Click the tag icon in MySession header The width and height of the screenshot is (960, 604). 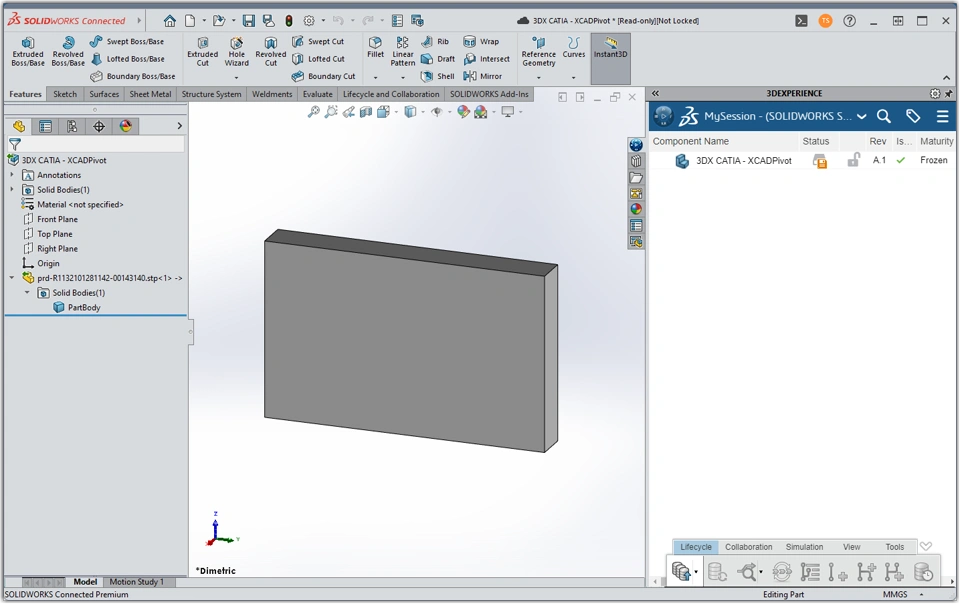[913, 116]
